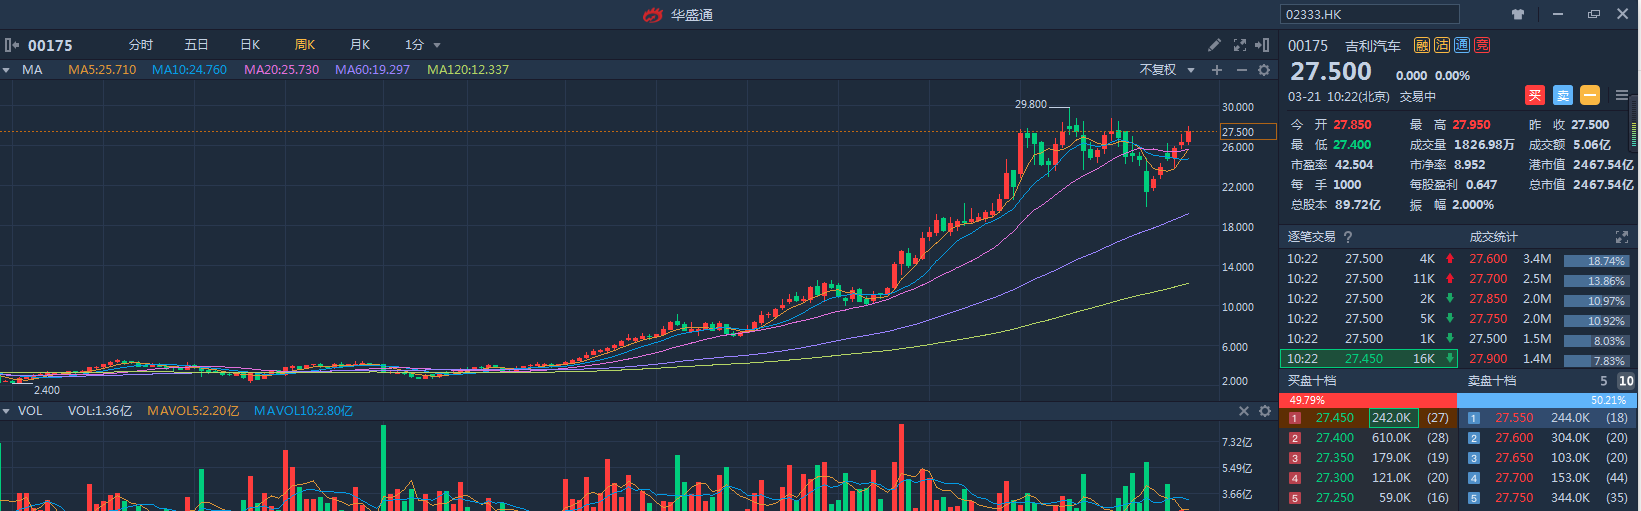Click the stock code search field
Image resolution: width=1641 pixels, height=511 pixels.
[1369, 14]
